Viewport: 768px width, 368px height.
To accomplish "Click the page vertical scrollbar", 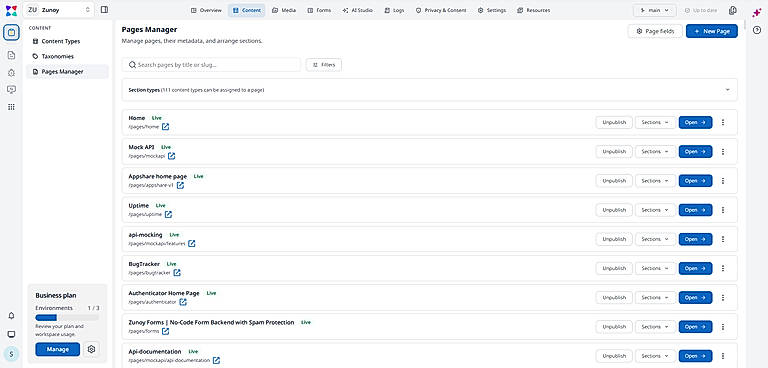I will click(744, 25).
